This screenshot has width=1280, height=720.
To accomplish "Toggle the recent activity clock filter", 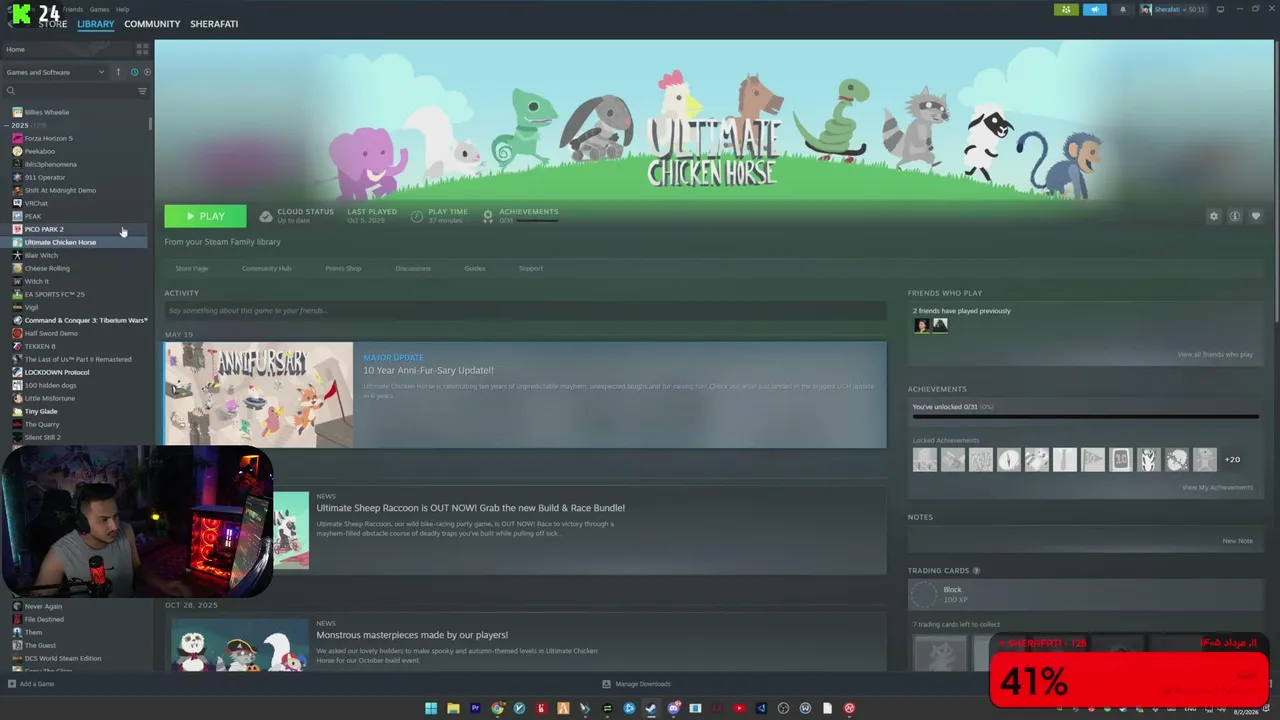I will coord(134,72).
